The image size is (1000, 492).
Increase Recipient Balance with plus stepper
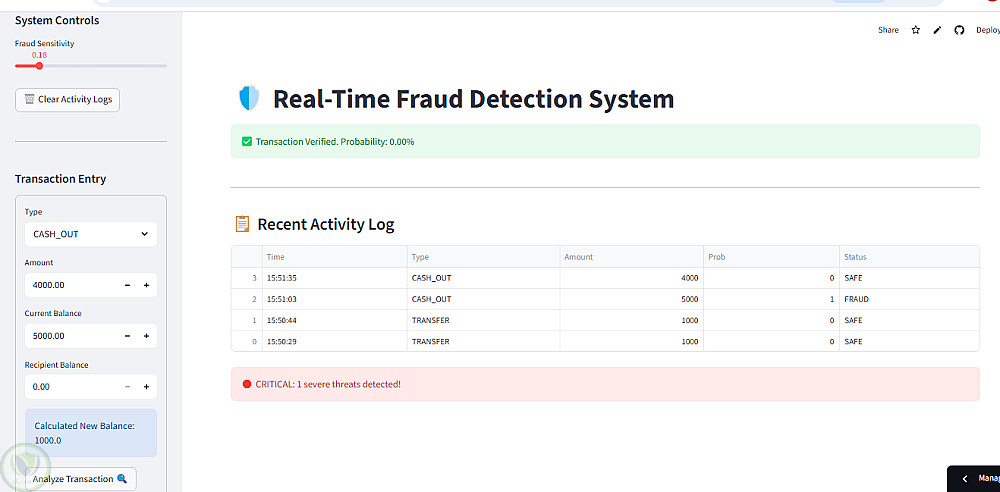pos(146,387)
